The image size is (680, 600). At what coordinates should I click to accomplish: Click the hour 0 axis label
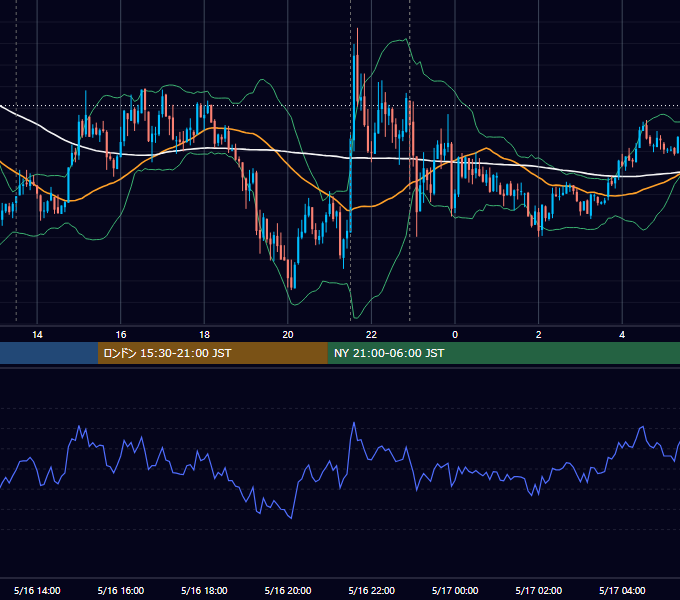click(455, 335)
